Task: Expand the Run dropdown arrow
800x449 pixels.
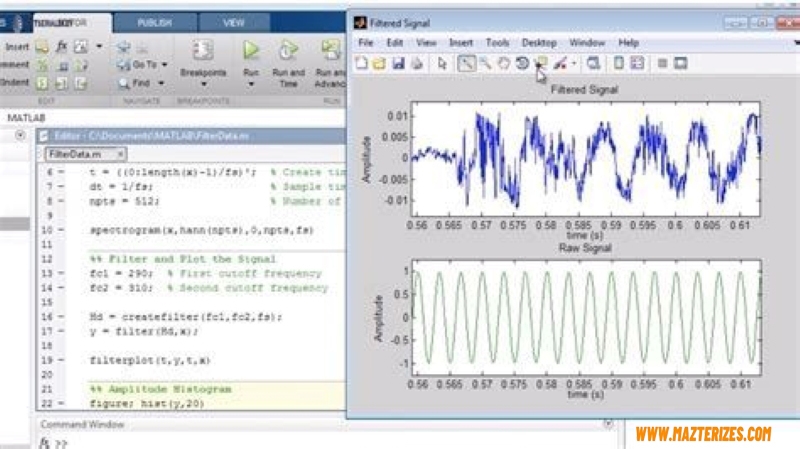Action: [251, 85]
